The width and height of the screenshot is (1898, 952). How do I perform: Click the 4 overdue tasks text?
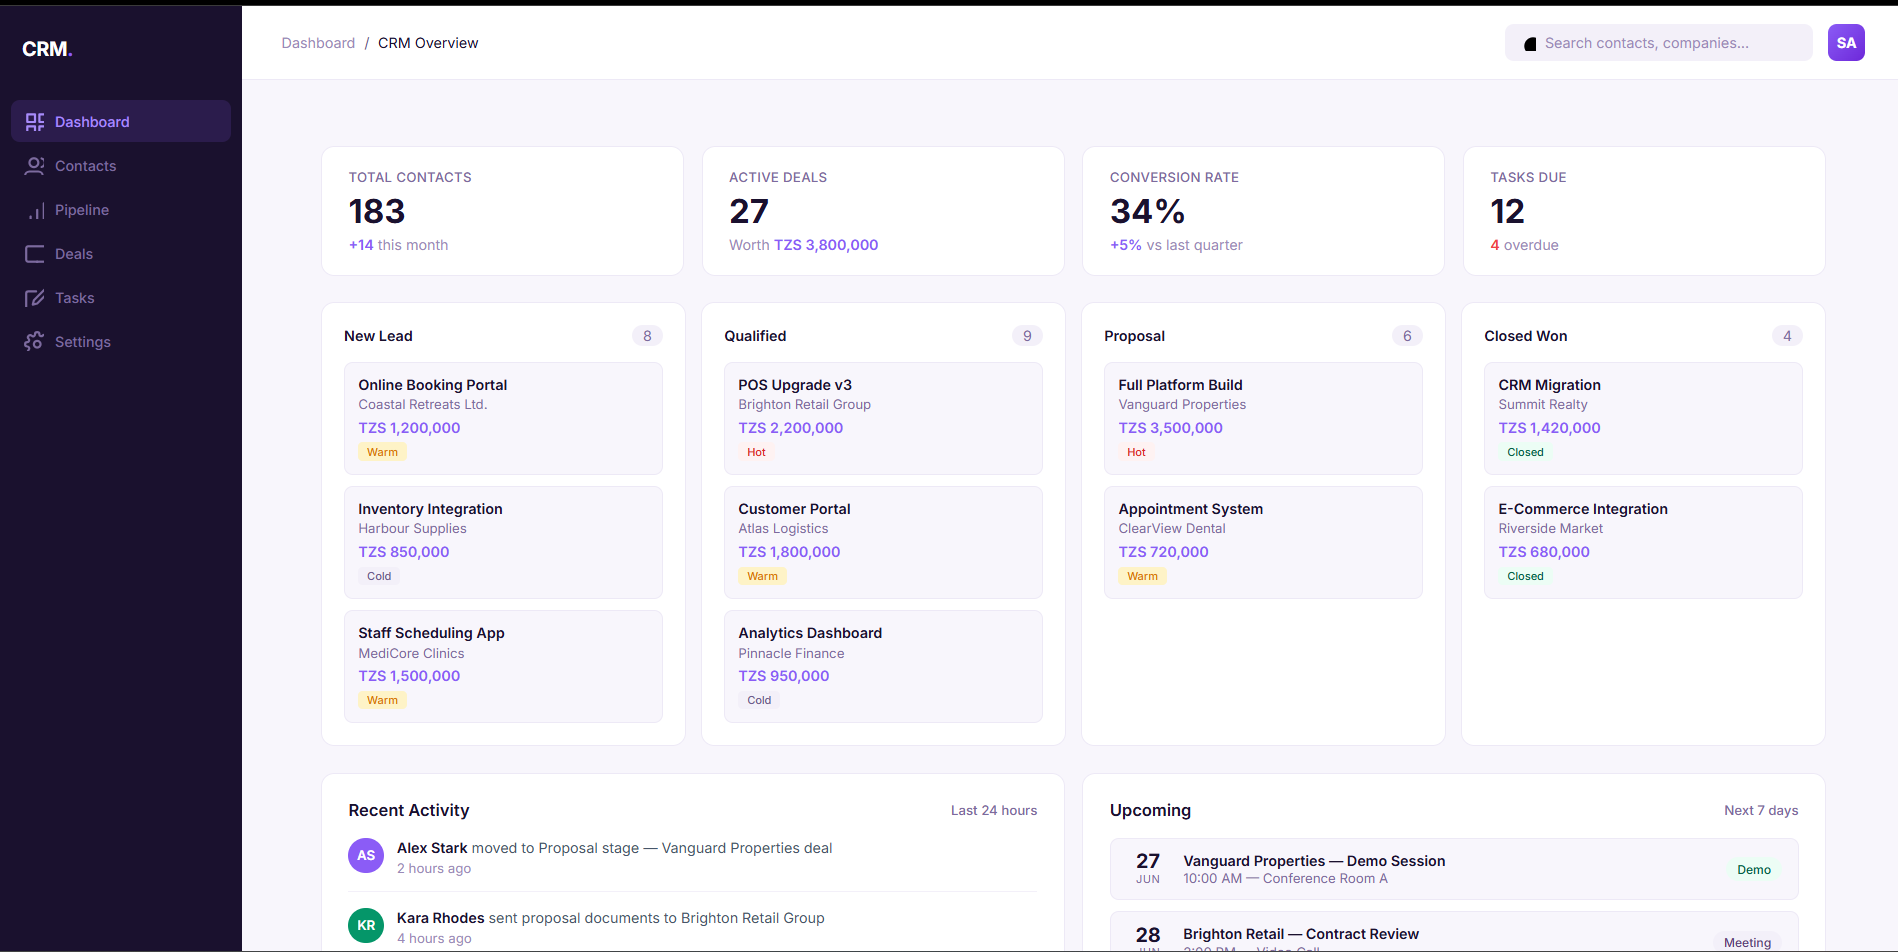click(1524, 245)
